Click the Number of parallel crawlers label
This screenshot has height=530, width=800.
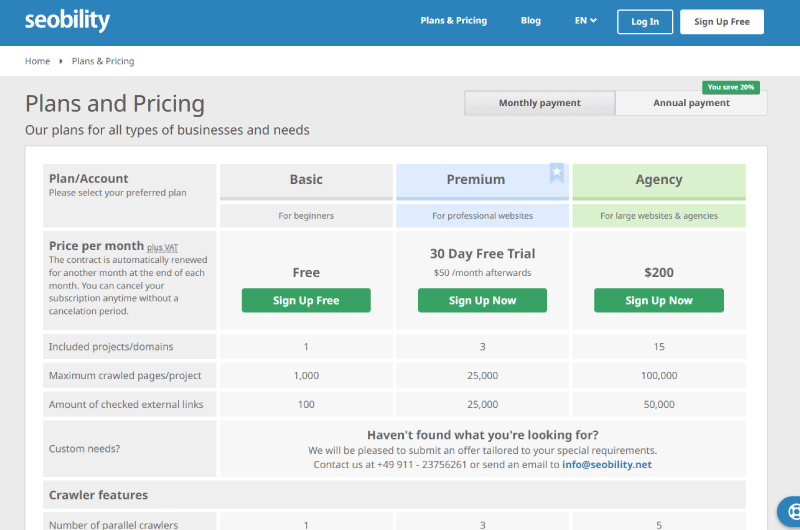pyautogui.click(x=113, y=524)
